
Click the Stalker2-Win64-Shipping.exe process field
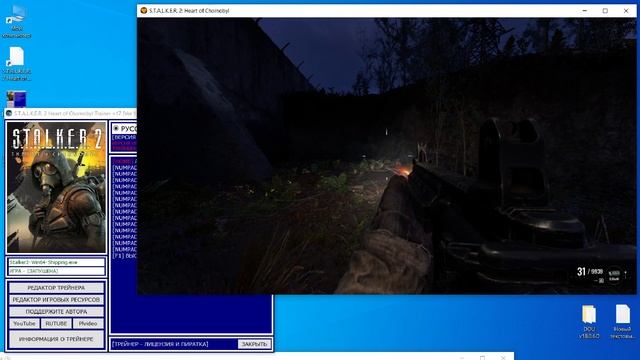56,262
